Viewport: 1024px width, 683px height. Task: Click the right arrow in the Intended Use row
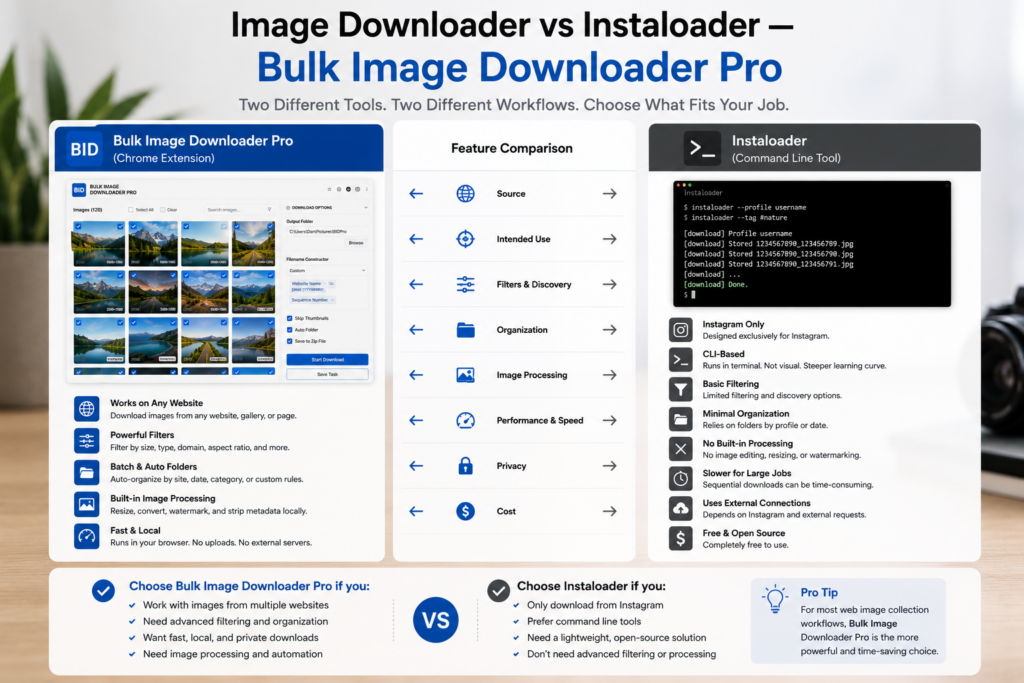(609, 239)
